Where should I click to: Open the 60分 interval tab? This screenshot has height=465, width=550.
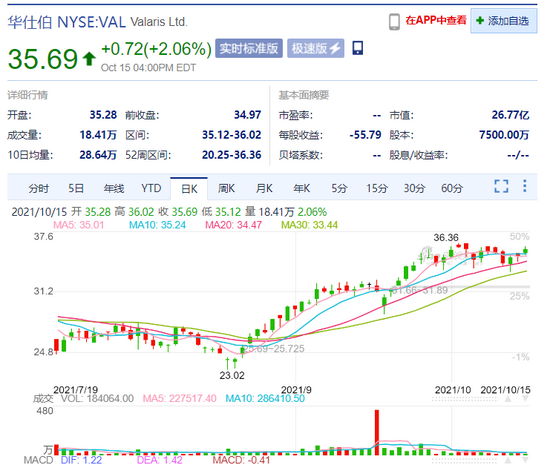(452, 189)
